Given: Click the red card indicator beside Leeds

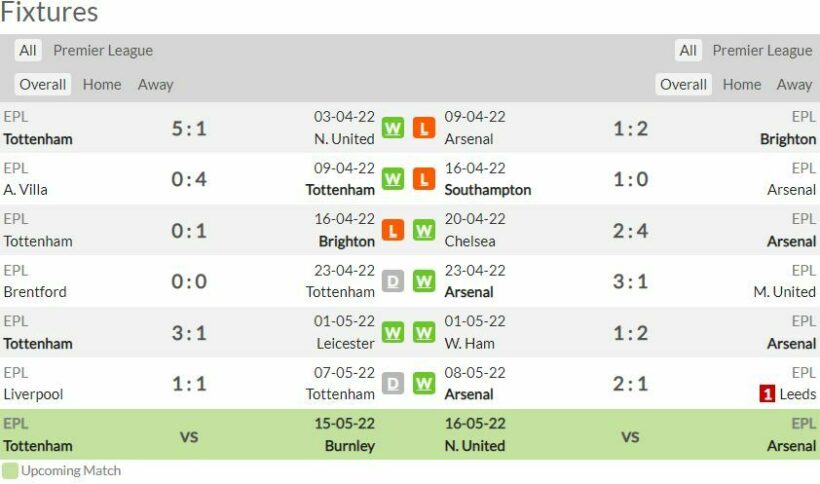Looking at the screenshot, I should (767, 394).
